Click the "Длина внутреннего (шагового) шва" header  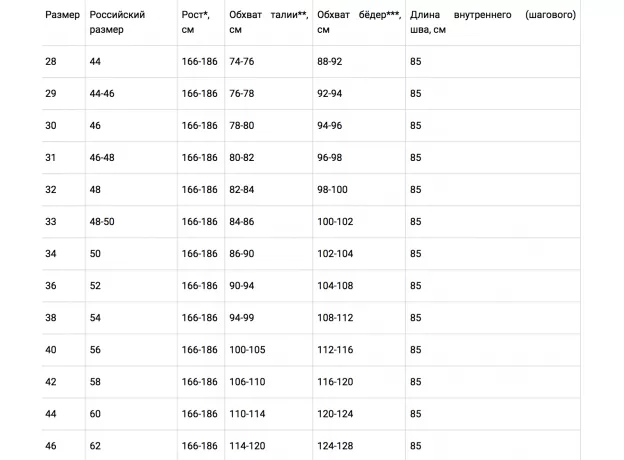pos(491,22)
